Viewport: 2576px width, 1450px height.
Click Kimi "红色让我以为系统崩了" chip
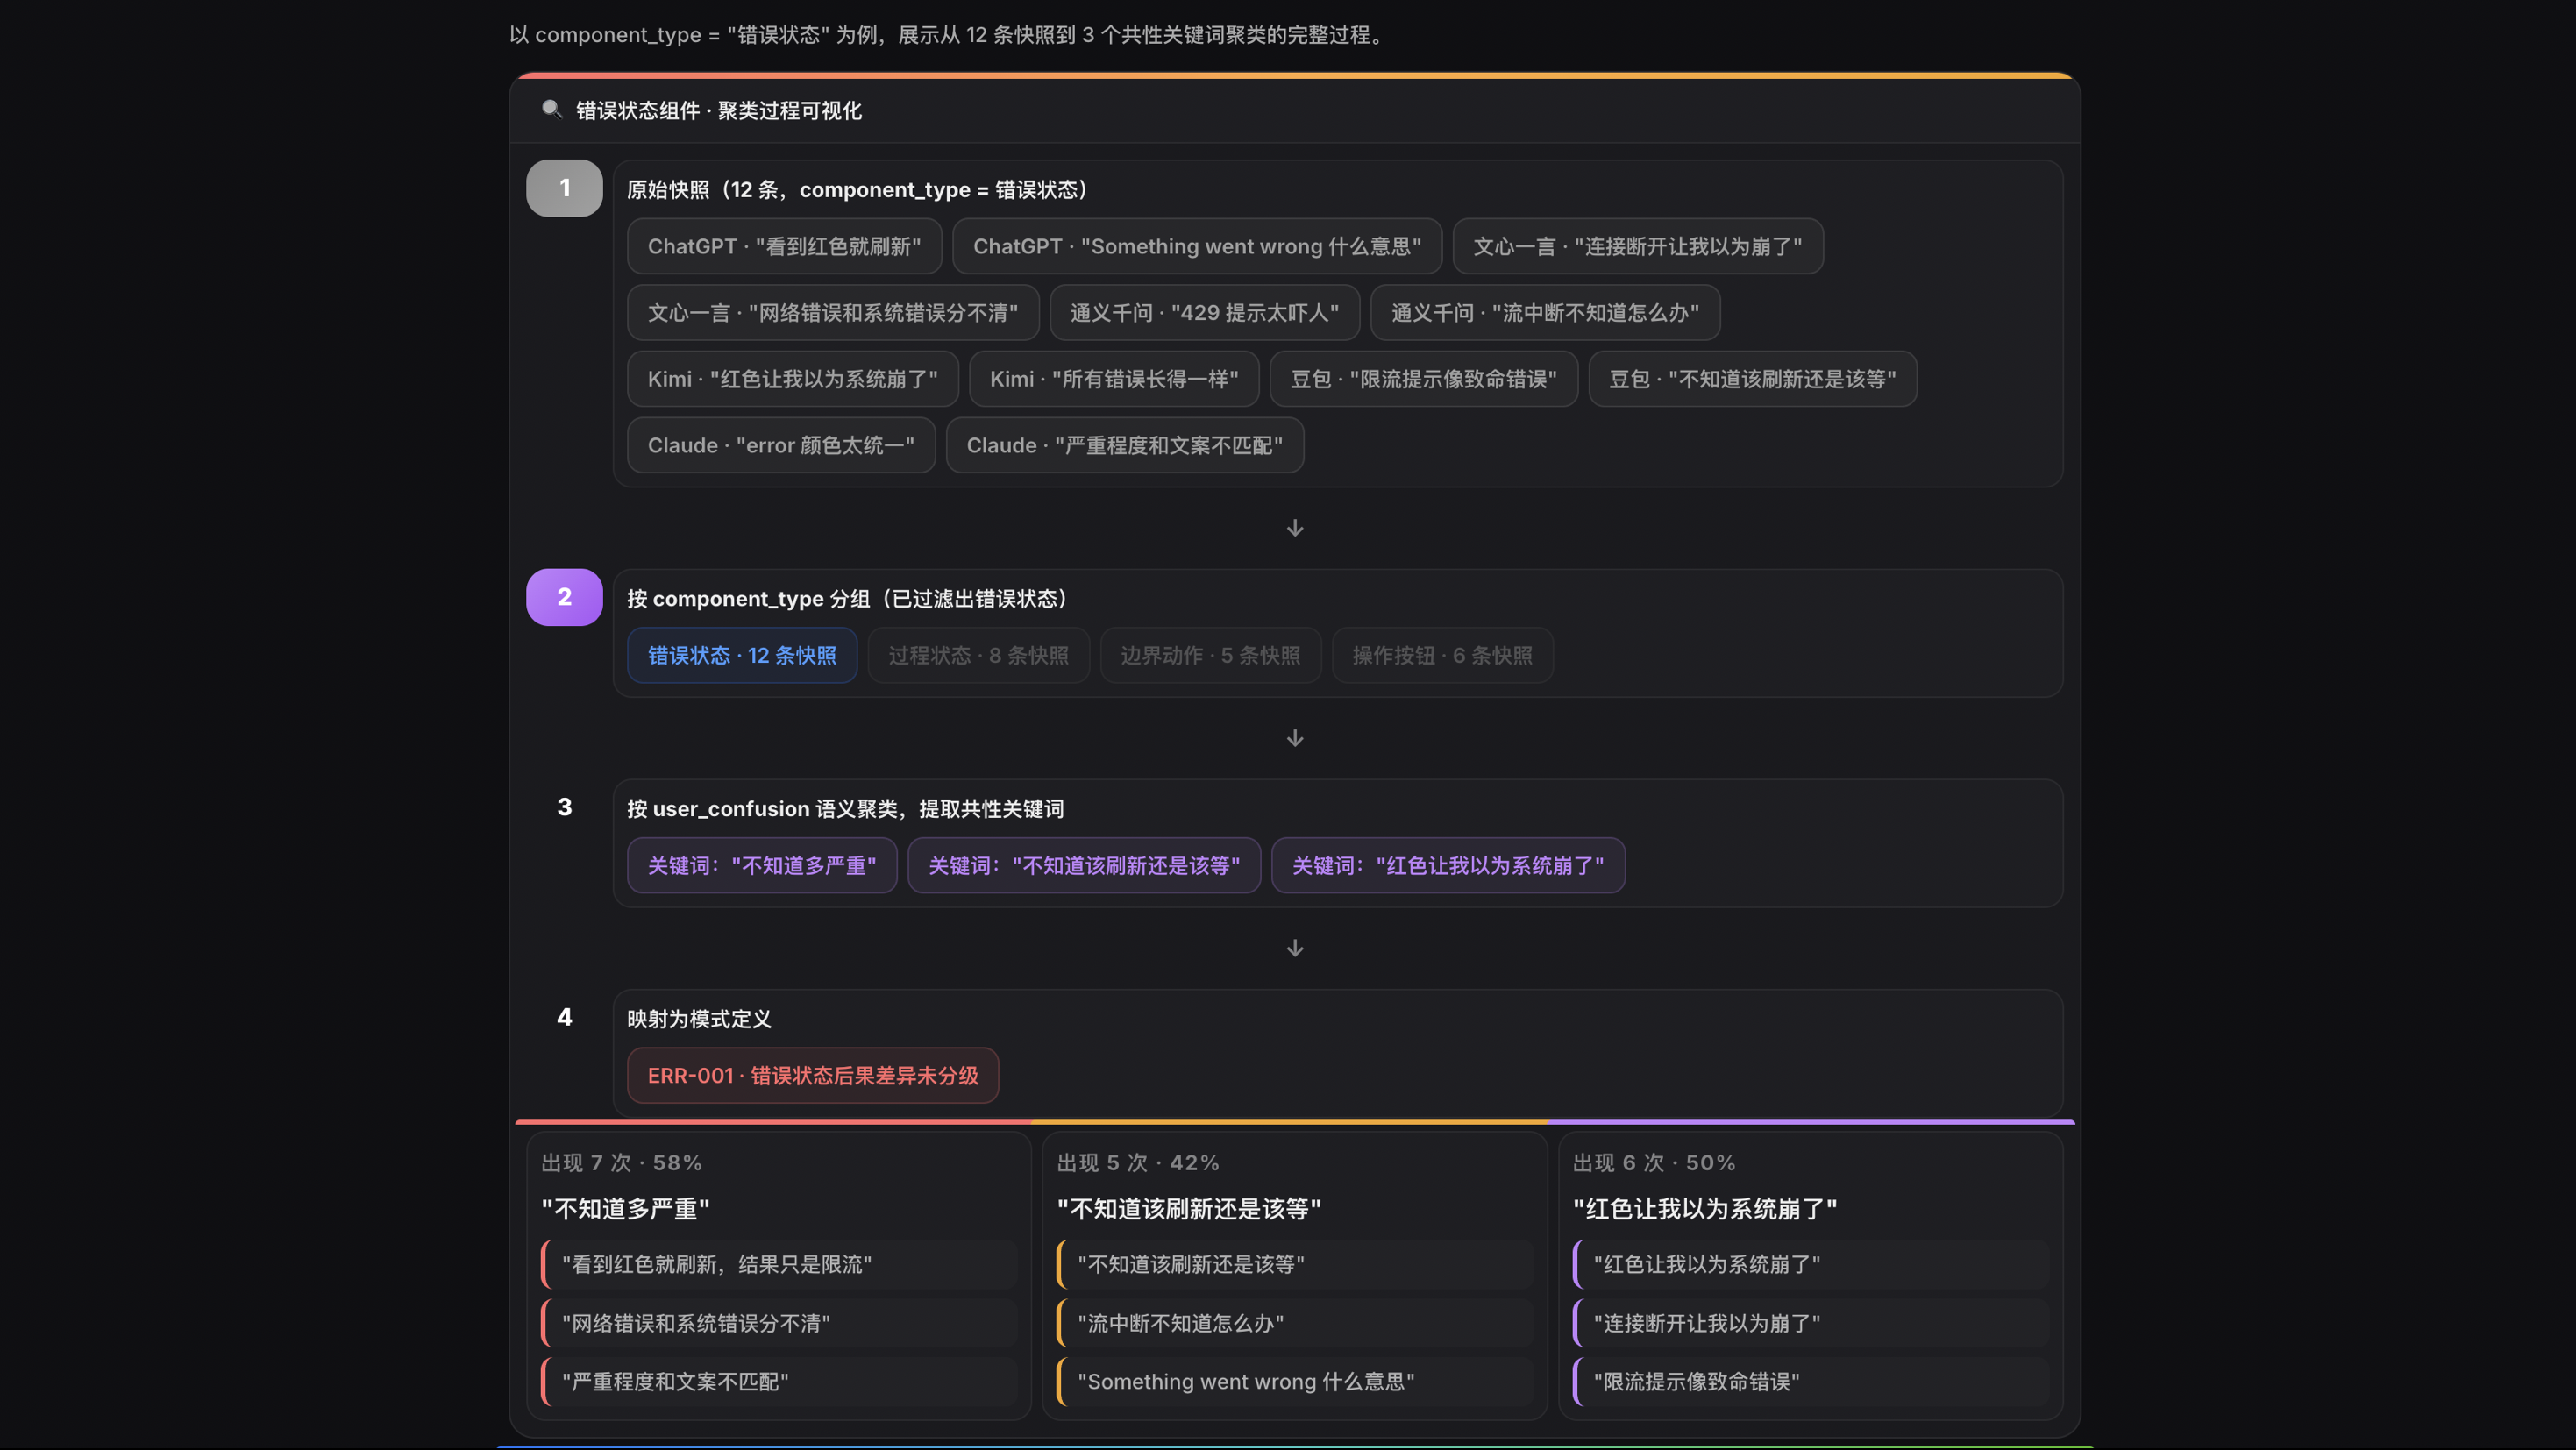[x=793, y=379]
